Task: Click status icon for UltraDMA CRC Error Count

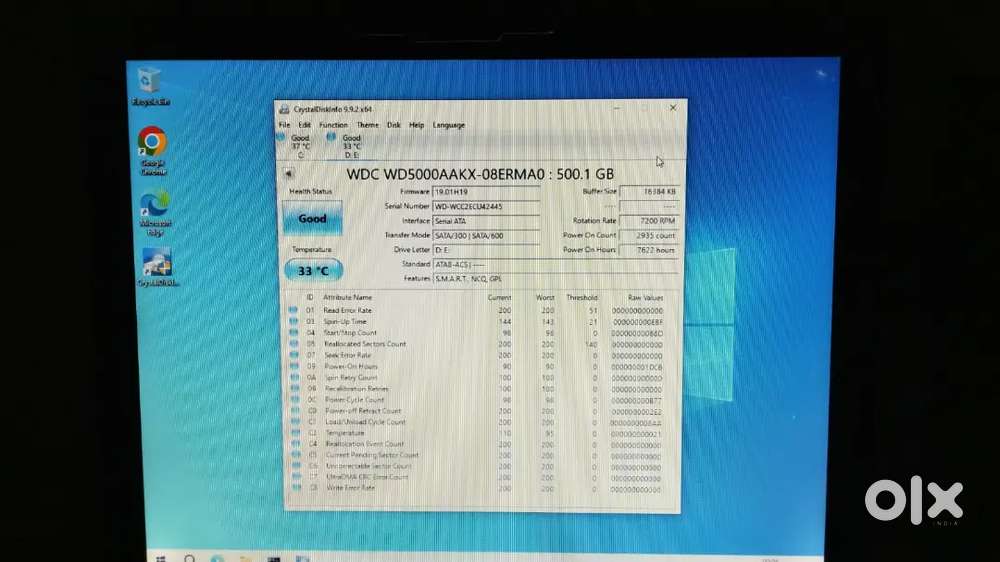Action: pos(297,477)
